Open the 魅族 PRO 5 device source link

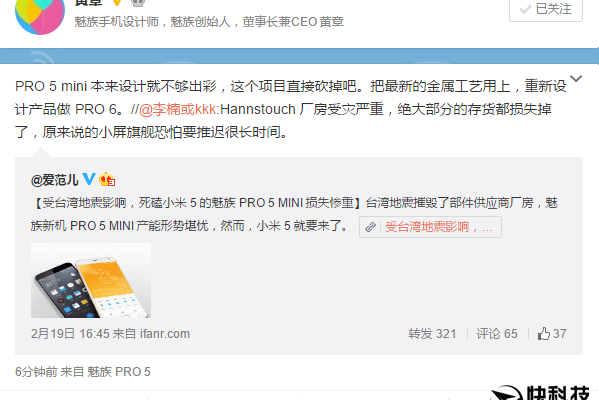click(119, 372)
